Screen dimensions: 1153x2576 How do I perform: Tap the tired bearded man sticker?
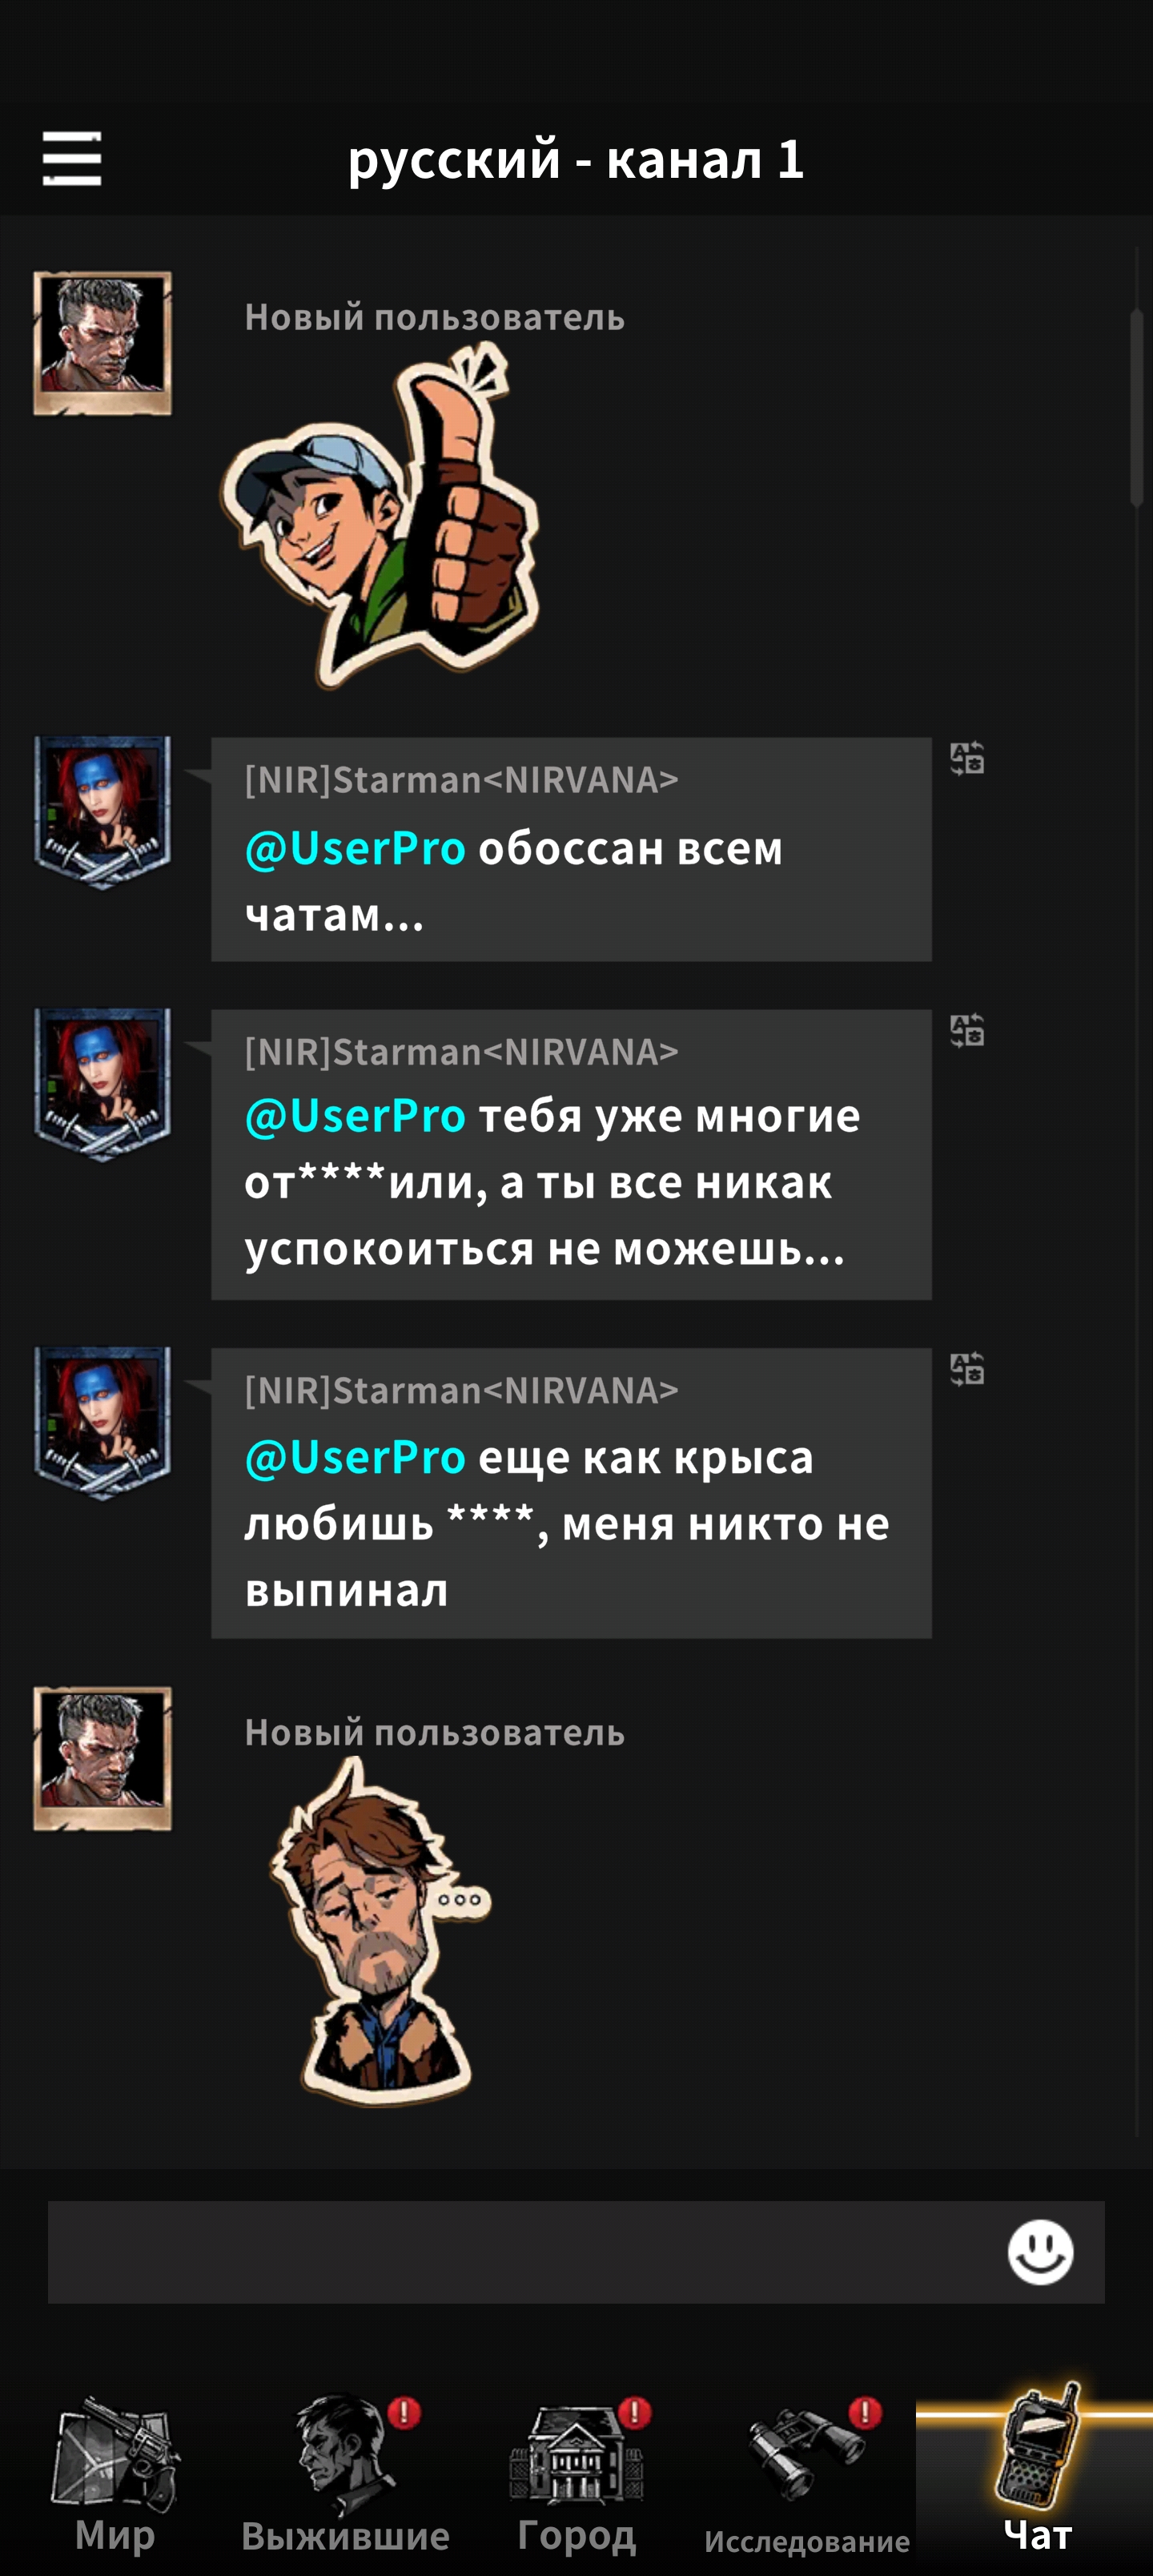pyautogui.click(x=382, y=1931)
